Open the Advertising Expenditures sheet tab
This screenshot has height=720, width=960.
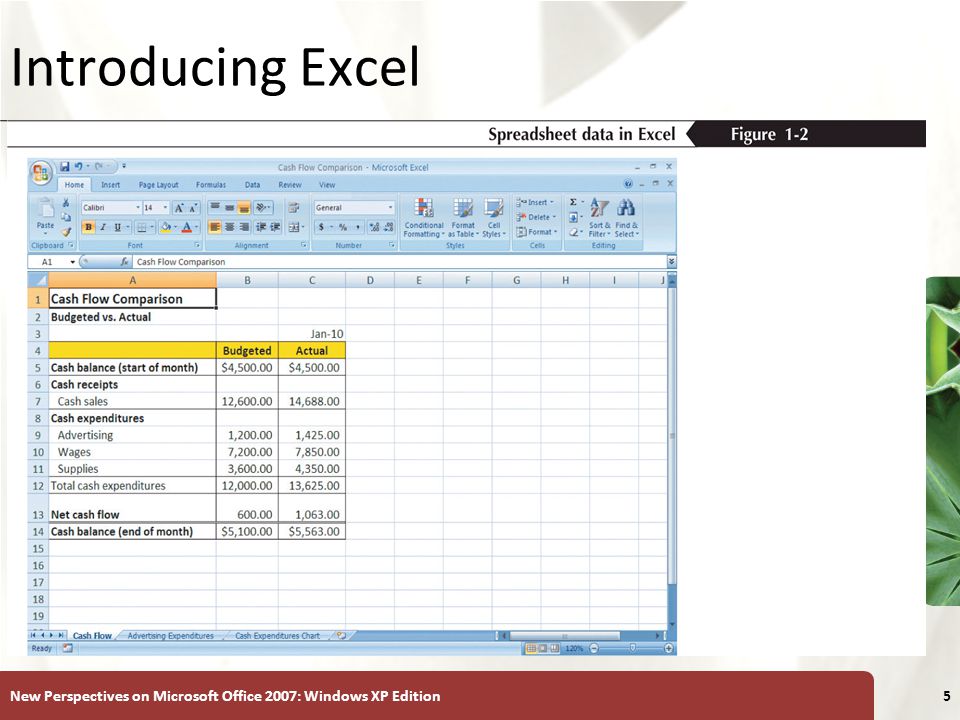point(170,636)
